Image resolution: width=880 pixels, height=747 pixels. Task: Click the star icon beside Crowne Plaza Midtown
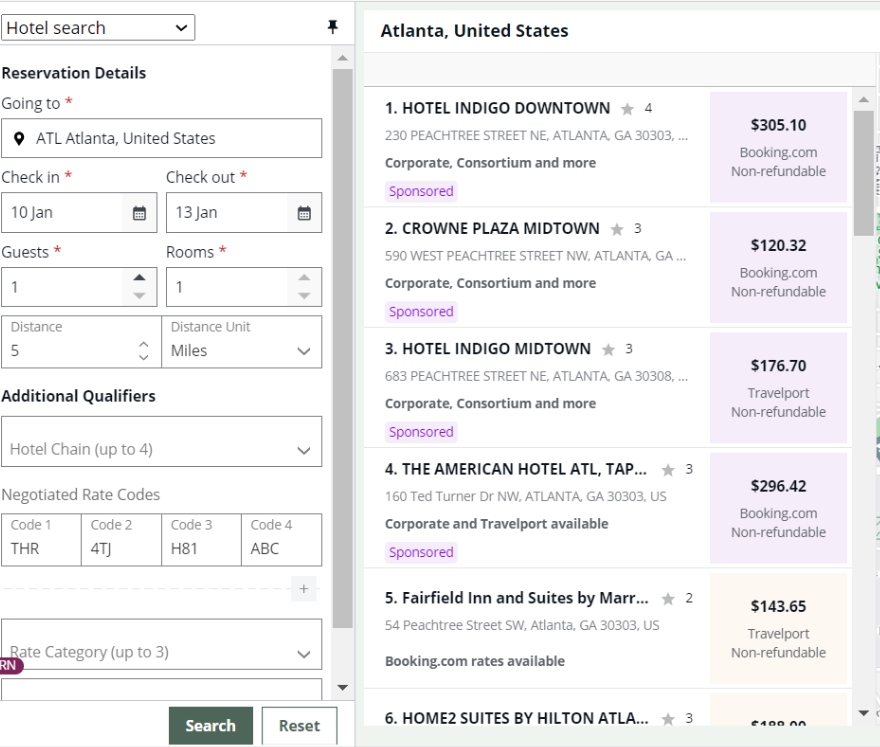coord(617,229)
